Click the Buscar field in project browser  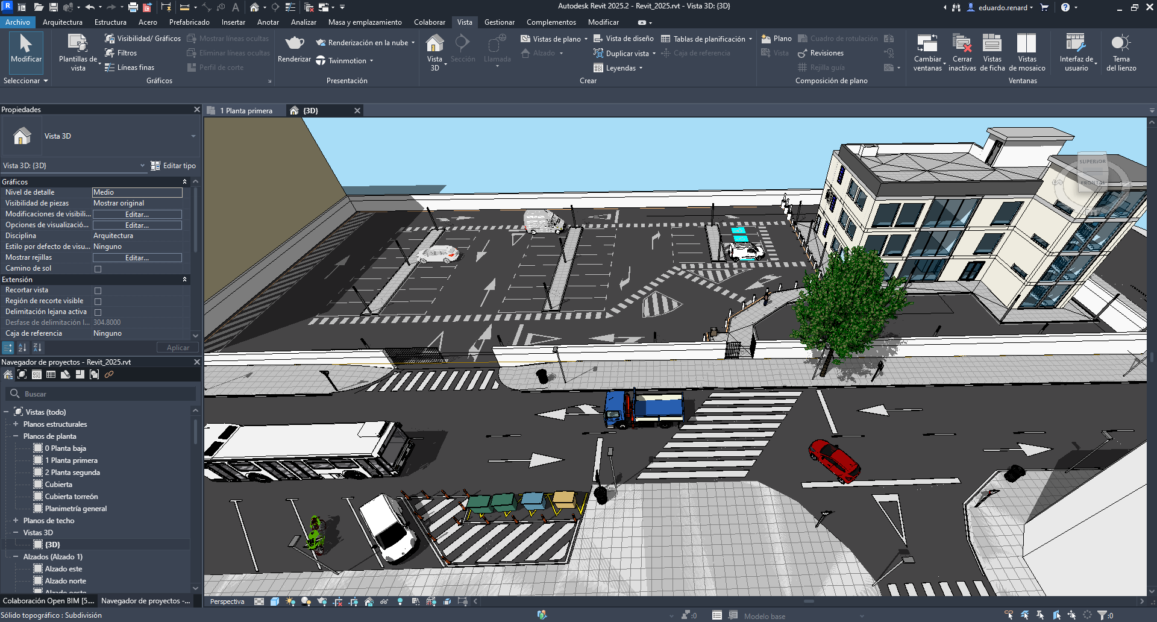(100, 394)
